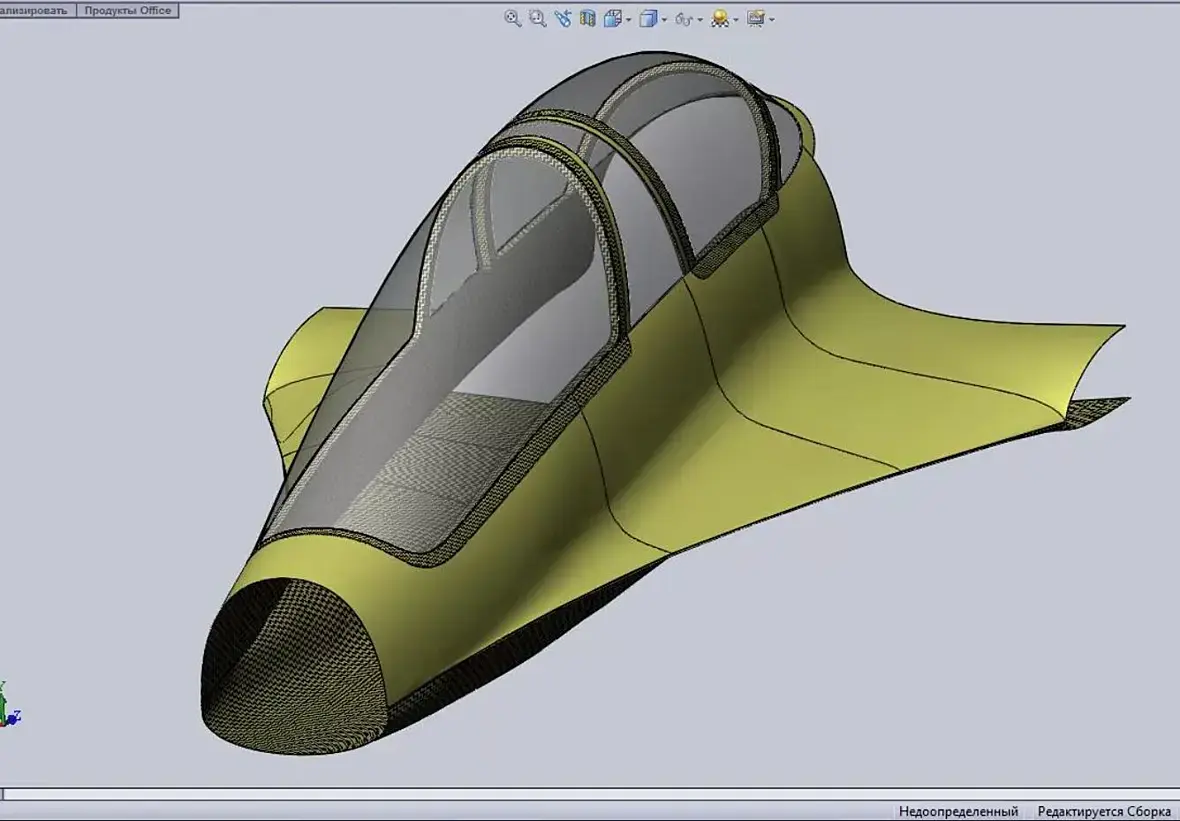1180x821 pixels.
Task: Expand the Edit Appearance dropdown arrow
Action: 735,20
